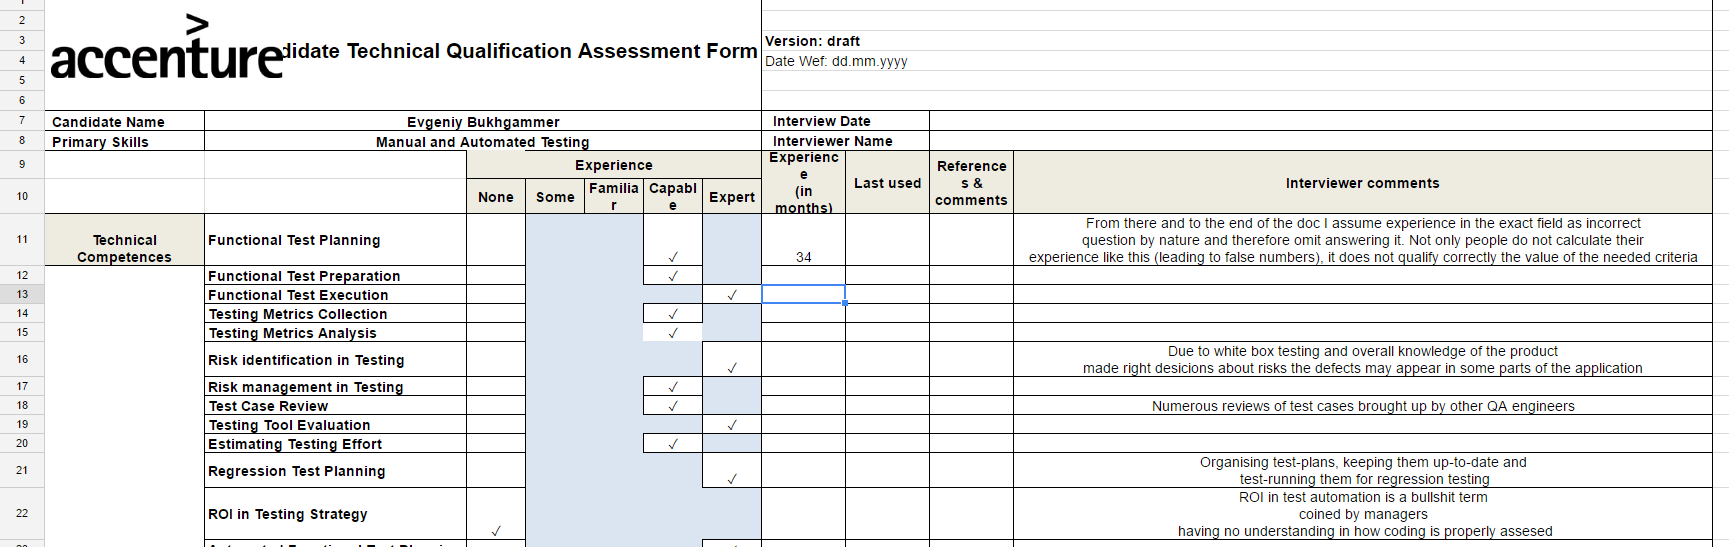Select the Capable checkmark for Functional Test Preparation

click(673, 276)
